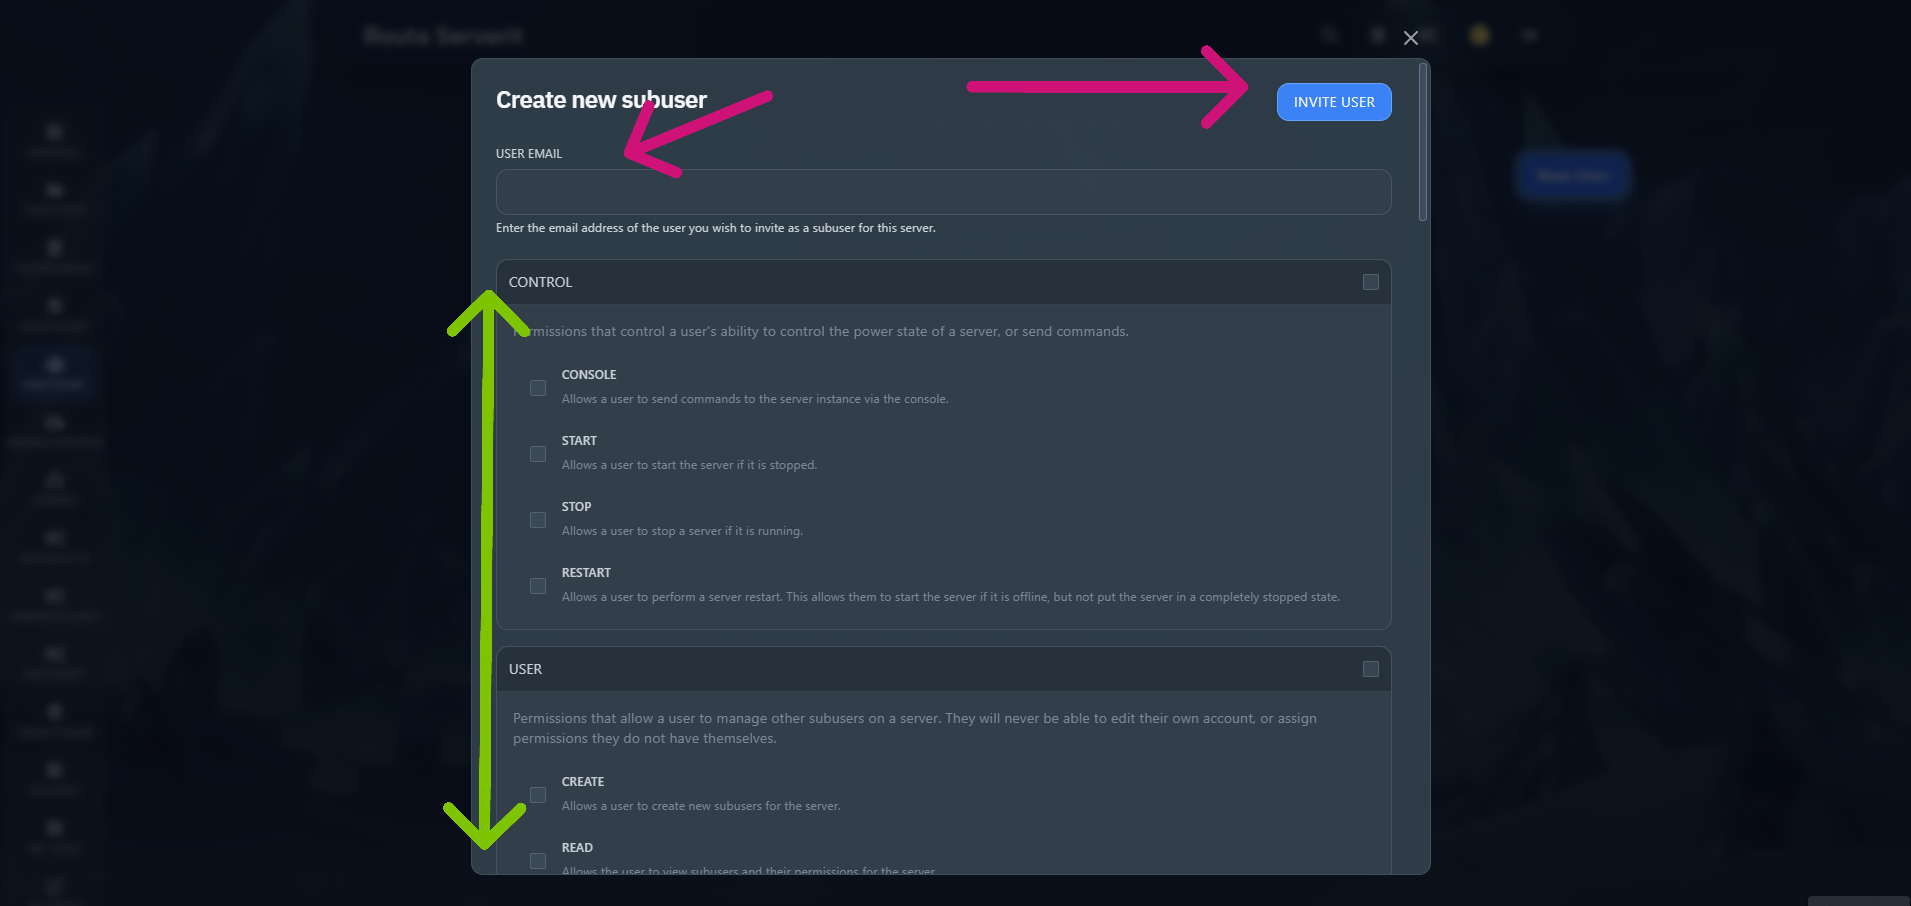
Task: Toggle the Restart permission checkbox
Action: (538, 586)
